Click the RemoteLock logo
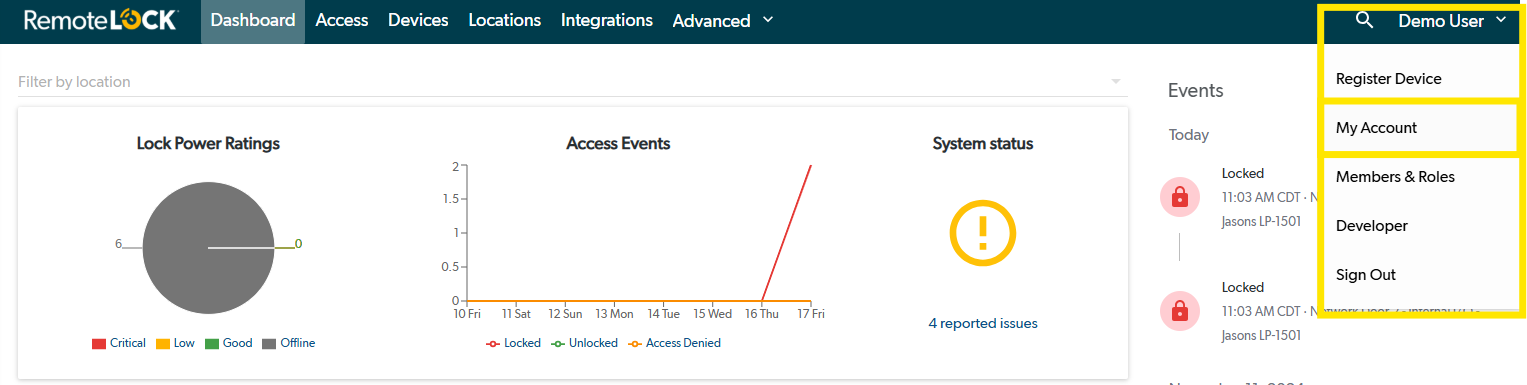This screenshot has width=1527, height=385. click(x=101, y=20)
